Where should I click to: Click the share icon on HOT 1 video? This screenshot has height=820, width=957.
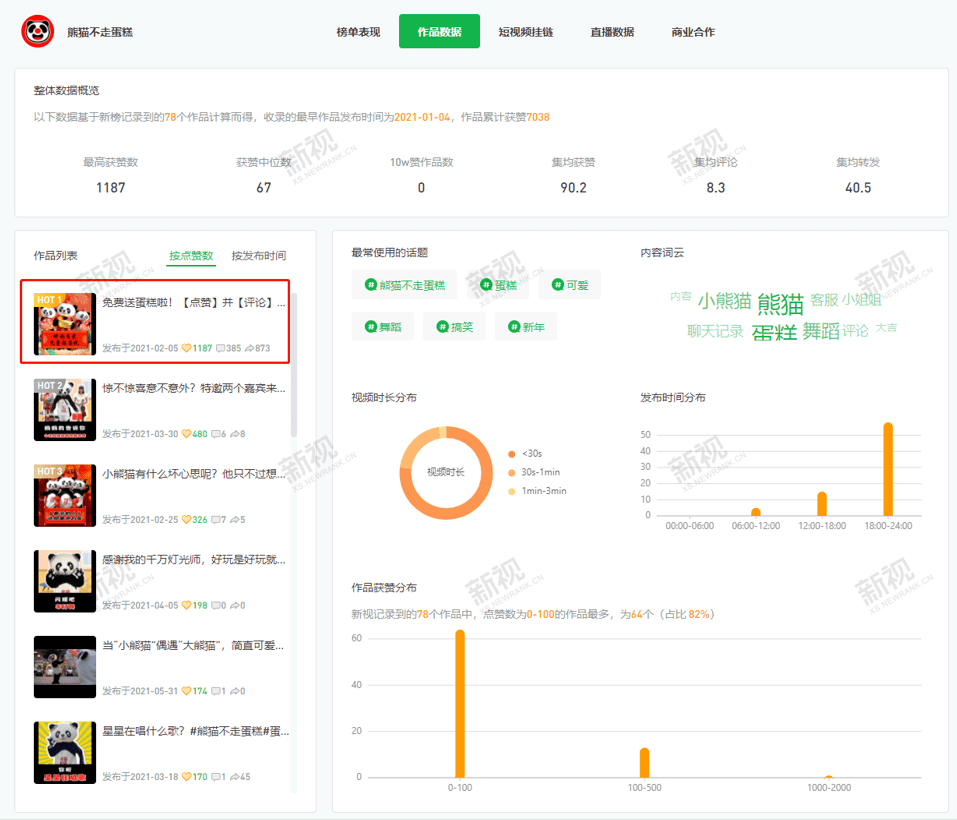[249, 348]
